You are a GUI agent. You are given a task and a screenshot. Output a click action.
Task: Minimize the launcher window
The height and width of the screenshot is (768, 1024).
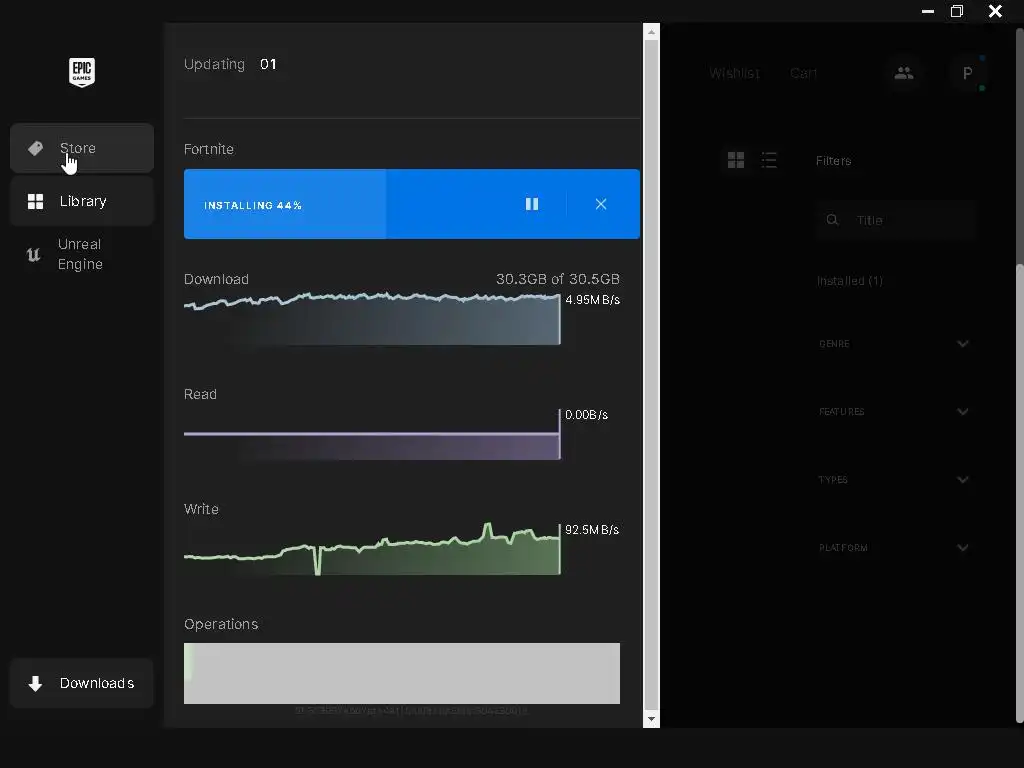[927, 11]
